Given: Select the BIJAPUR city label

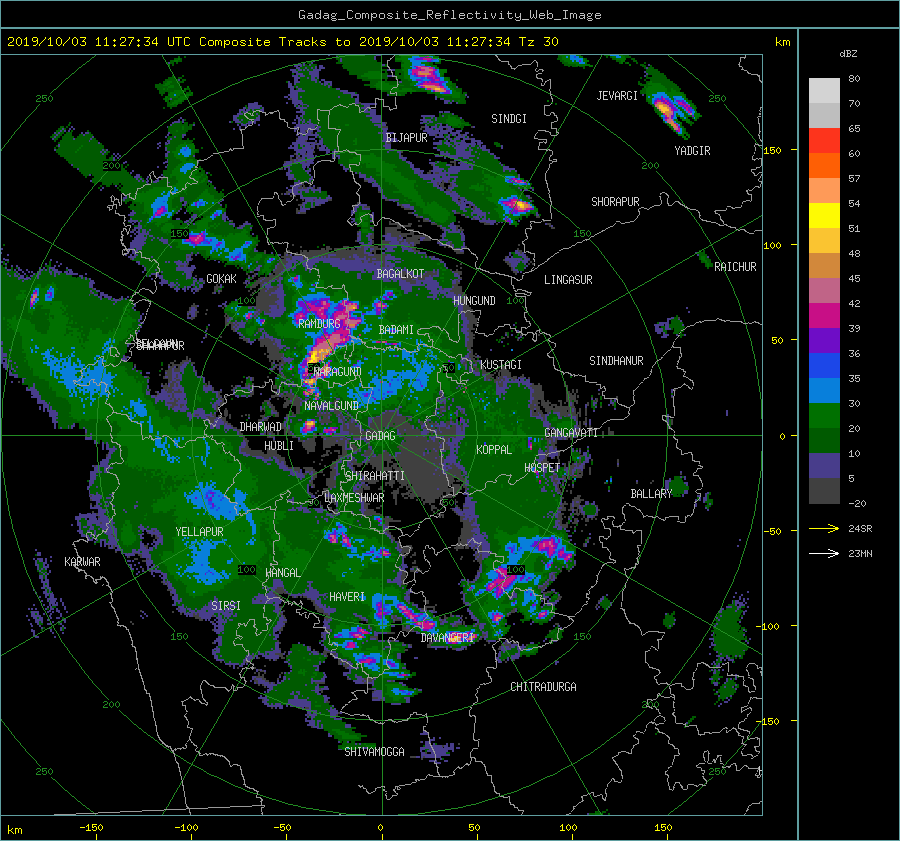Looking at the screenshot, I should pos(406,138).
